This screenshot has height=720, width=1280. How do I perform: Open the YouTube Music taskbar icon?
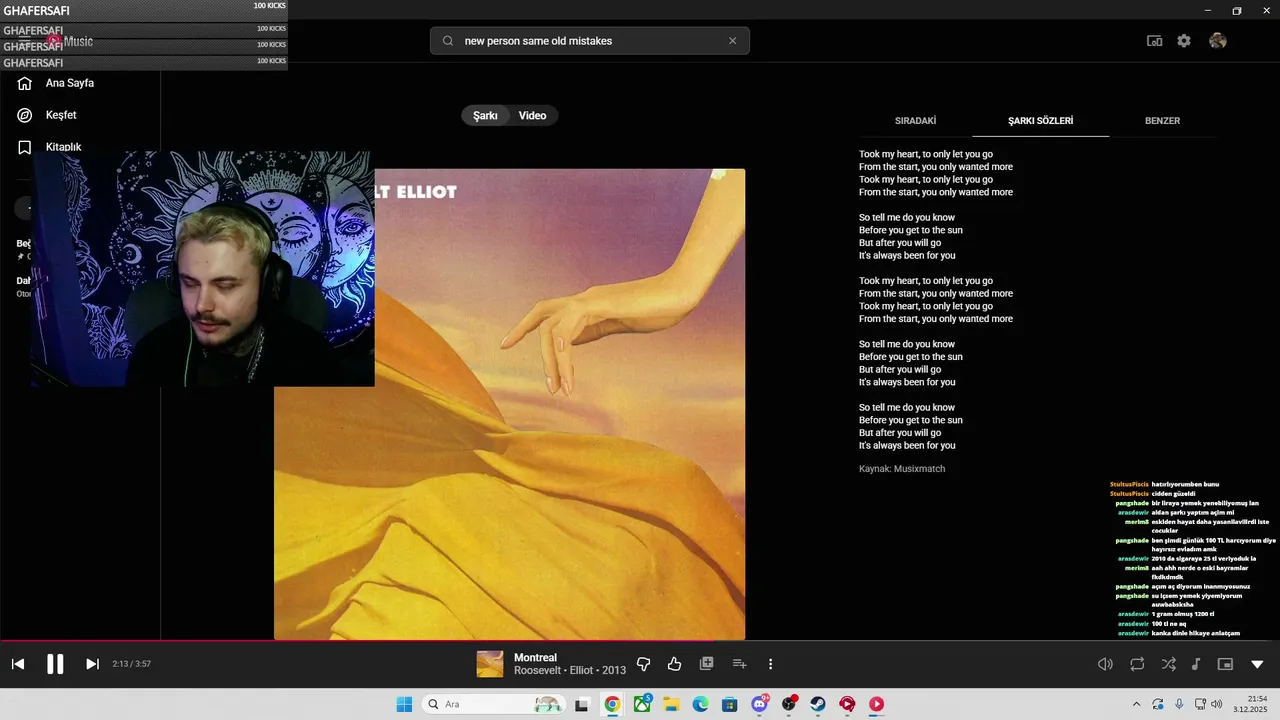point(877,704)
